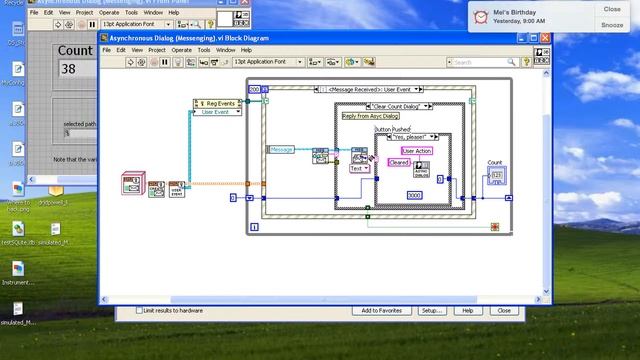Open Window menu in Block Diagram window

[x=225, y=50]
